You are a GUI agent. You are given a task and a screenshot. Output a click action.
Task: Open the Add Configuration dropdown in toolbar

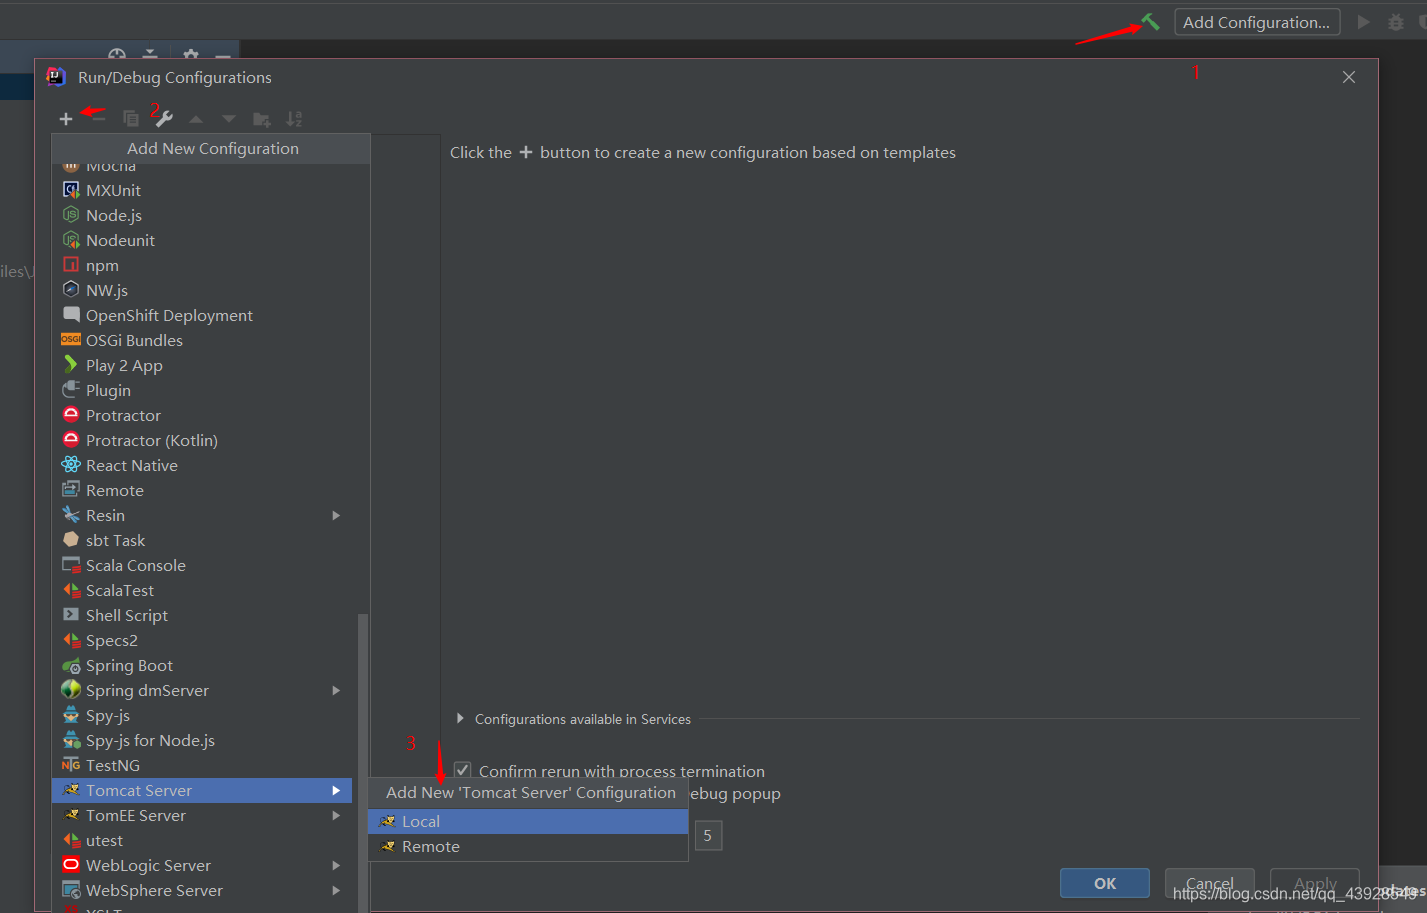[1257, 22]
